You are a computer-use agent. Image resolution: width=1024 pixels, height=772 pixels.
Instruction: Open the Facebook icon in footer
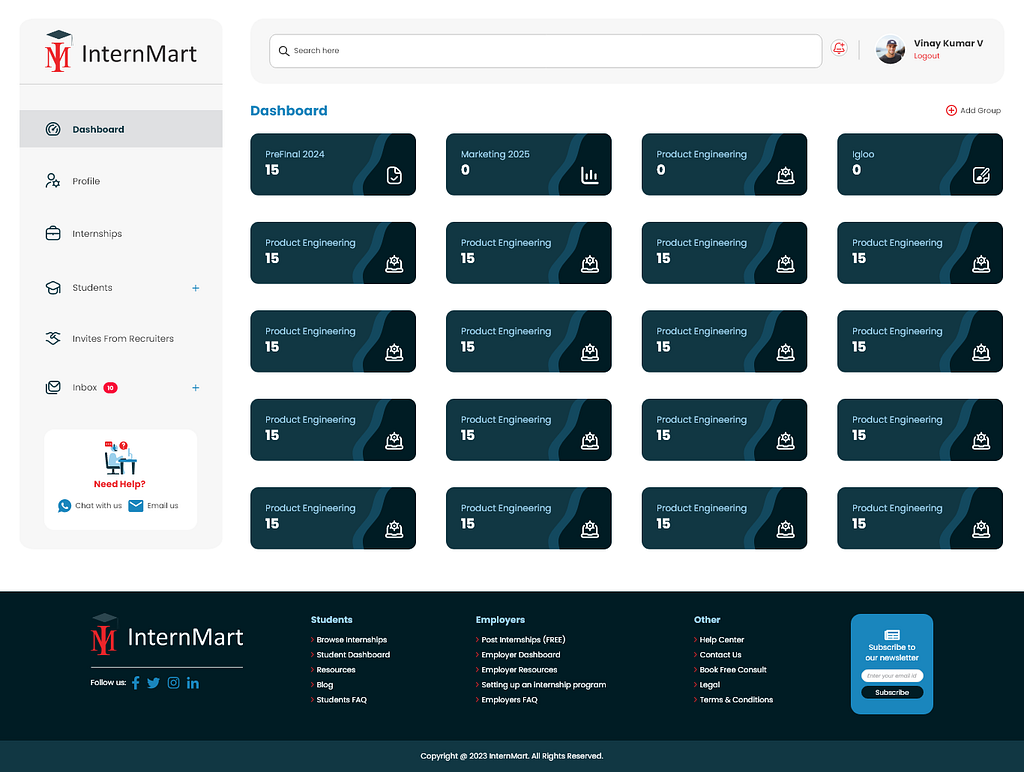point(136,683)
